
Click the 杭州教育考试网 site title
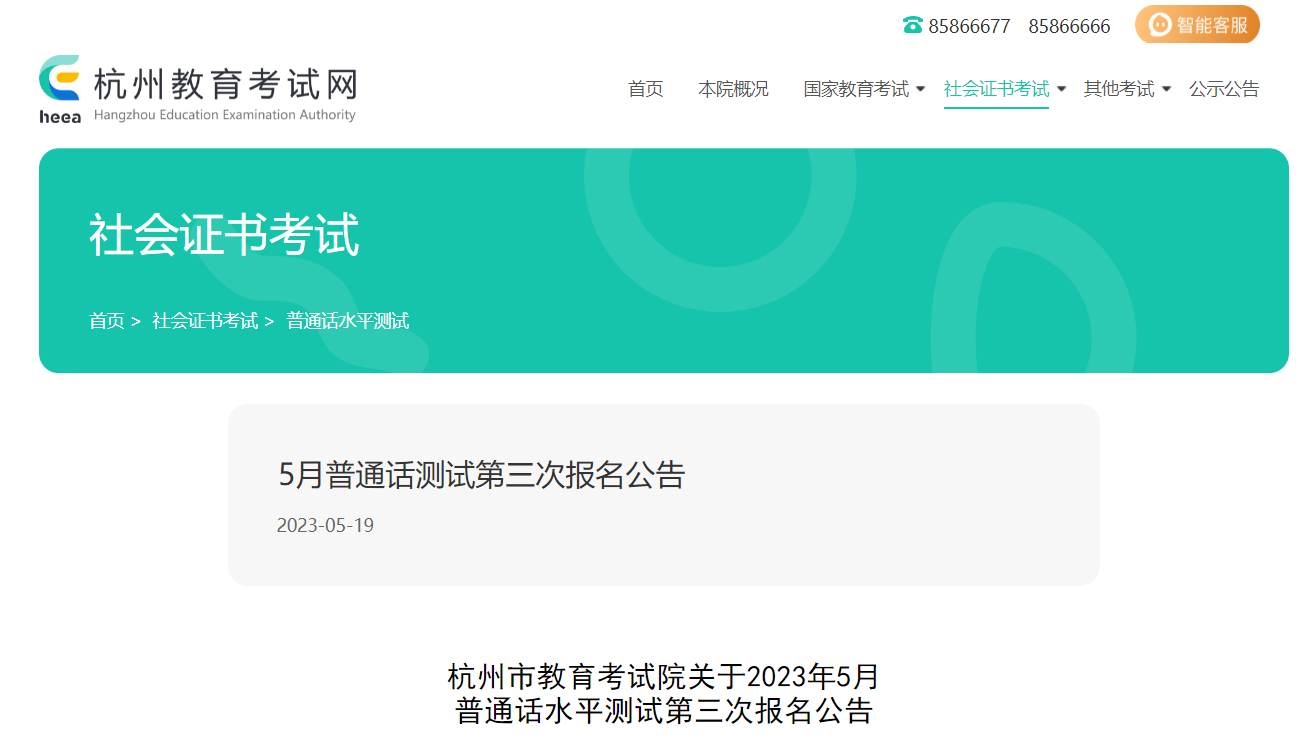pos(225,84)
